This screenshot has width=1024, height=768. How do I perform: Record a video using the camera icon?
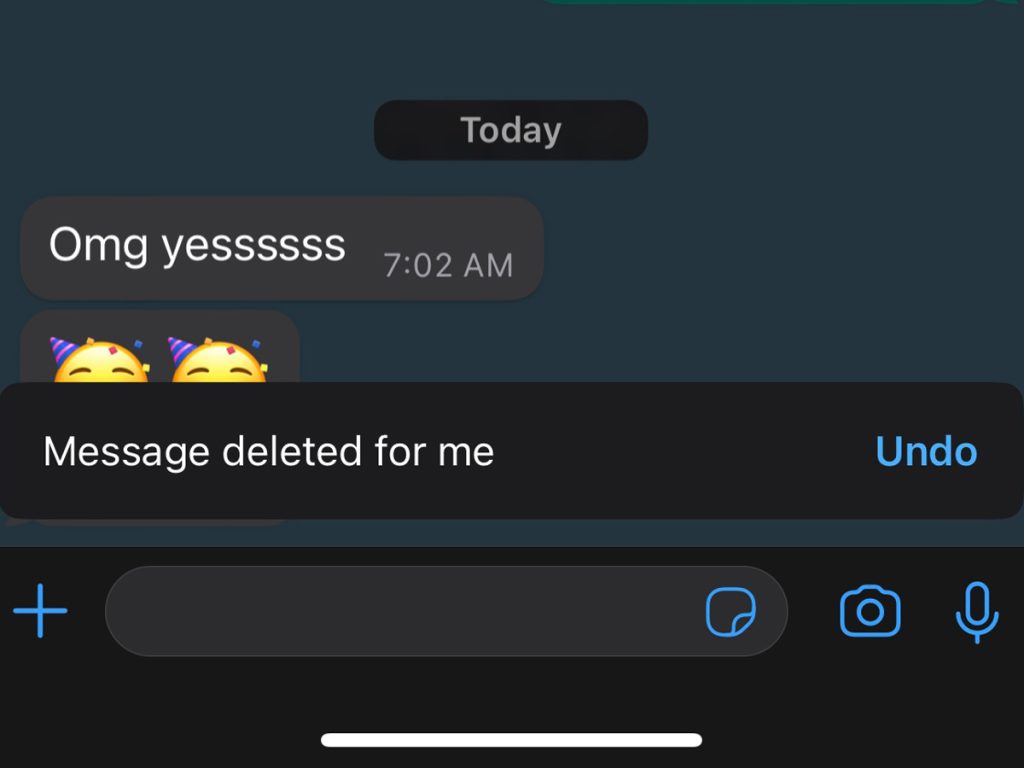(872, 611)
